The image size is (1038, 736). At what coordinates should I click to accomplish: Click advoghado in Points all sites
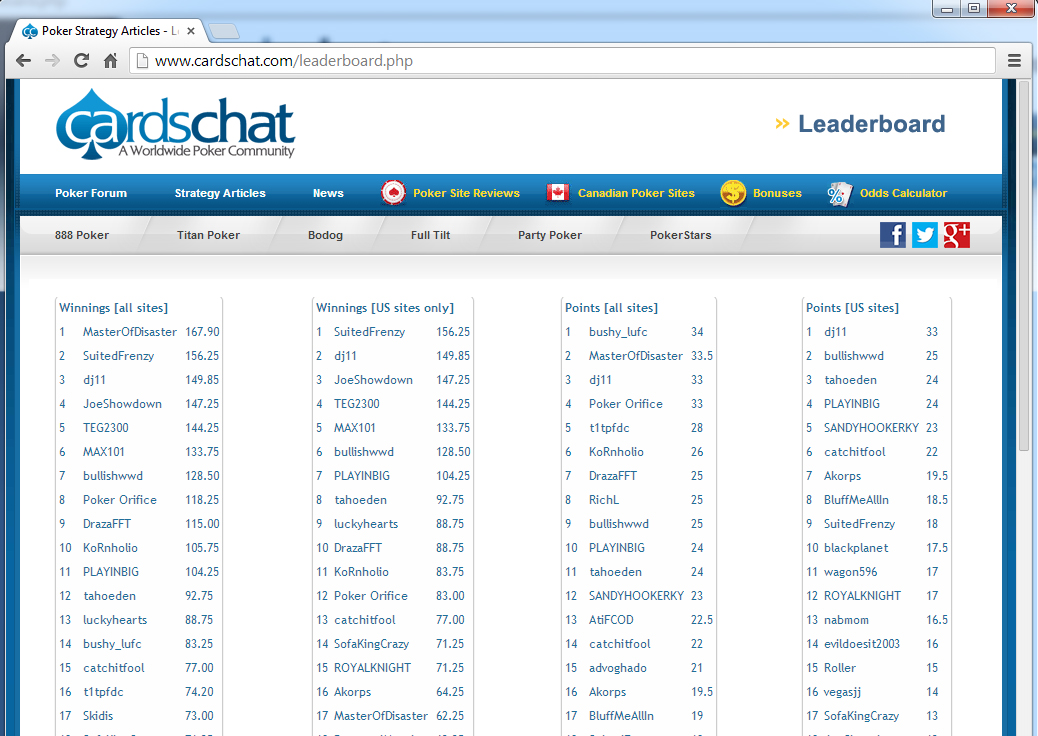coord(618,668)
